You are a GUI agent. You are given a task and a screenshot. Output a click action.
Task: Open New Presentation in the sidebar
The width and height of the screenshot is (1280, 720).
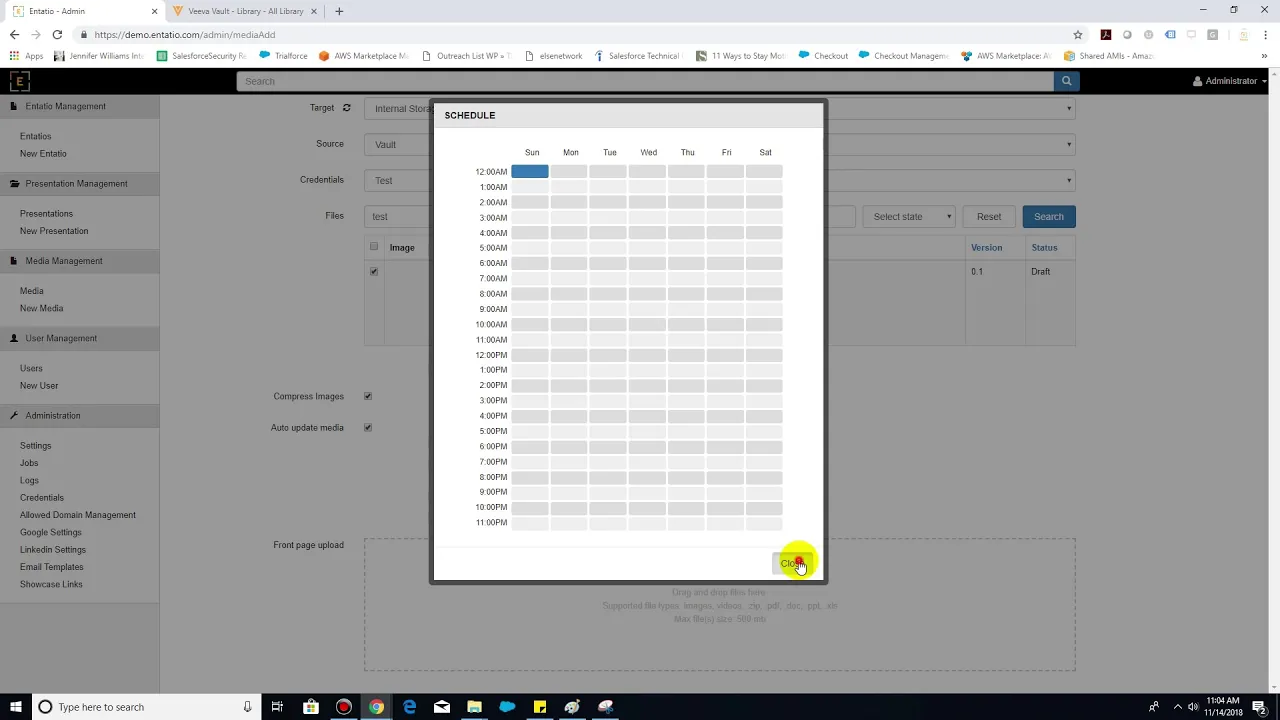54,231
